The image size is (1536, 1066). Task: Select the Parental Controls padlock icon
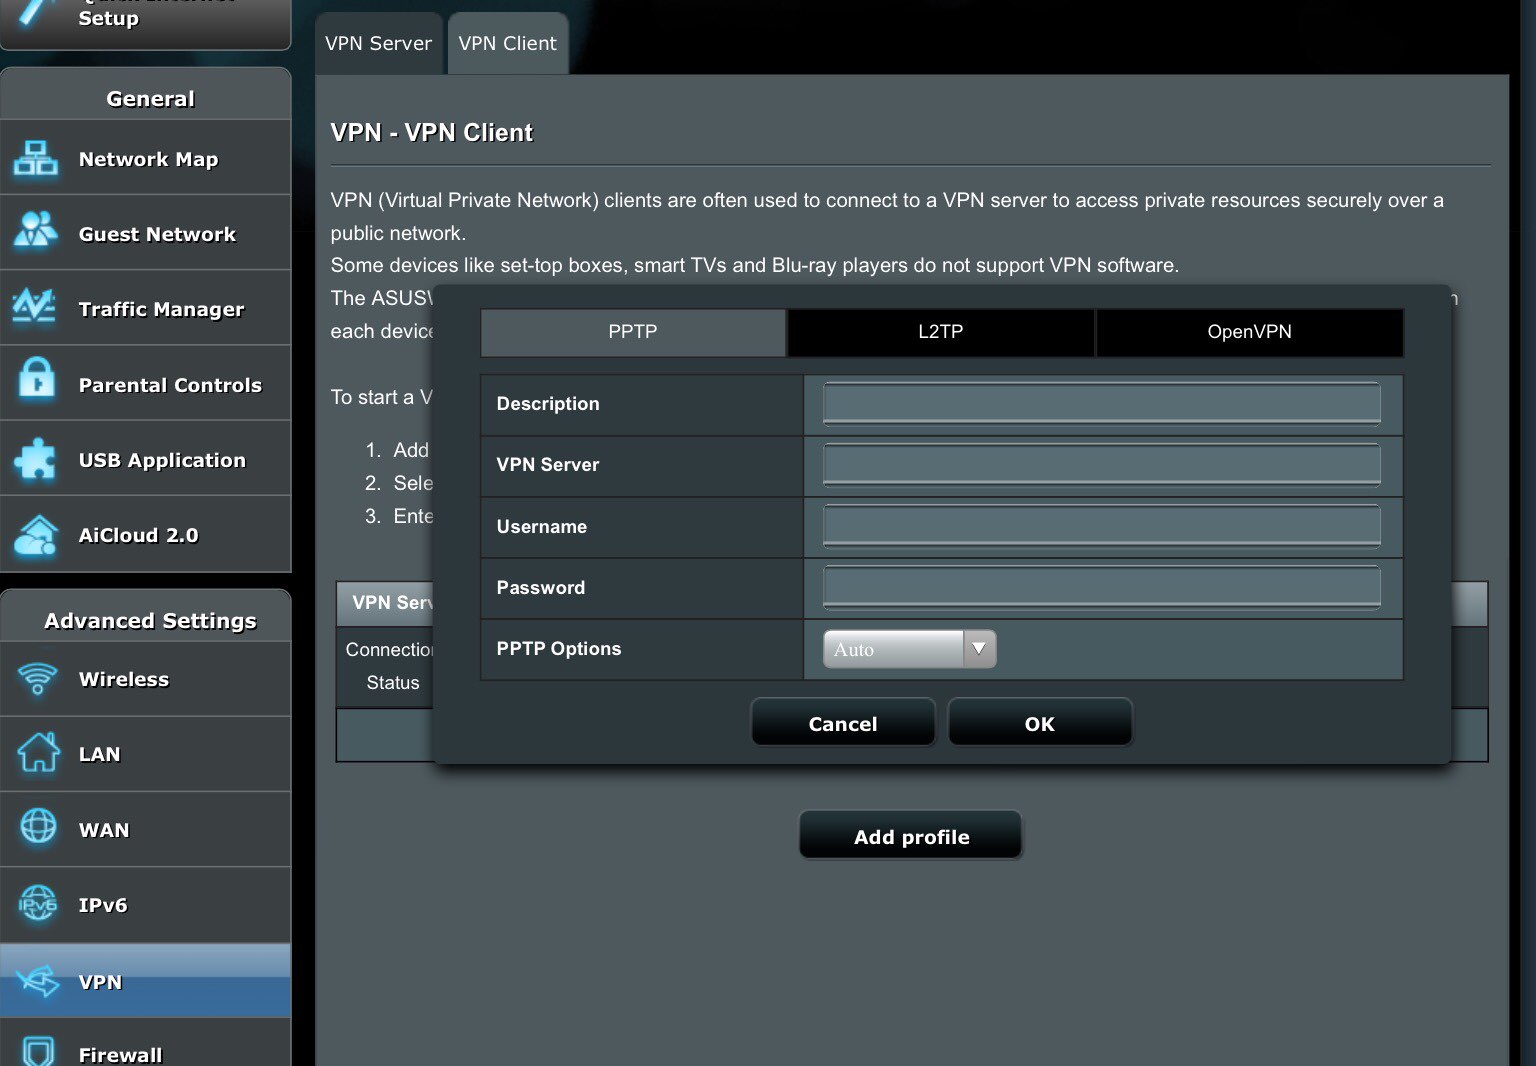(x=37, y=380)
